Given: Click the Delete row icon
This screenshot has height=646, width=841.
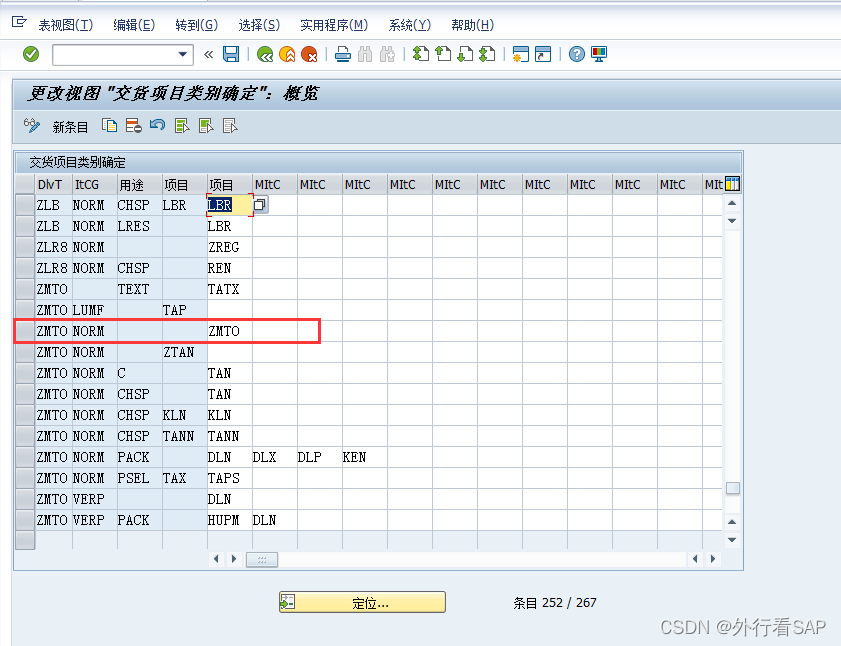Looking at the screenshot, I should (x=133, y=126).
